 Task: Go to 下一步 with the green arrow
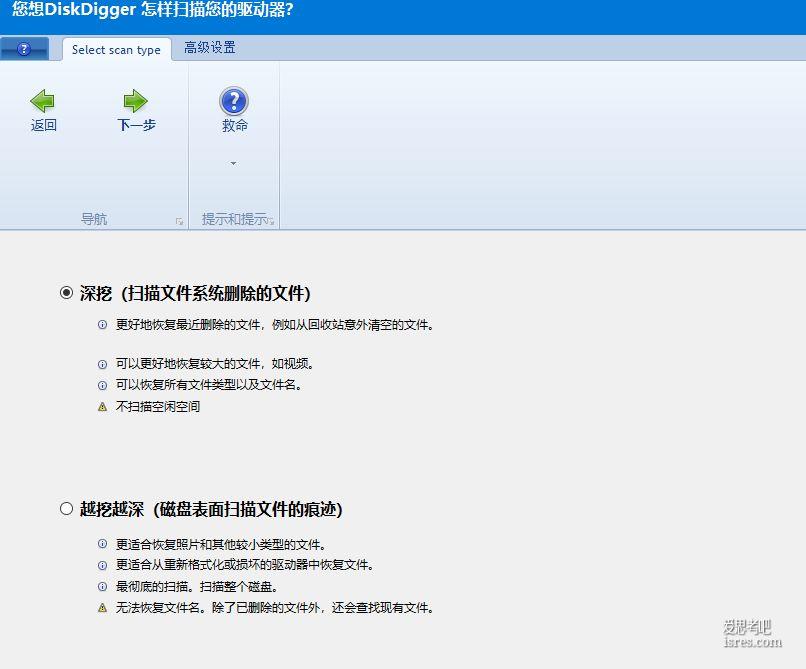(x=136, y=101)
